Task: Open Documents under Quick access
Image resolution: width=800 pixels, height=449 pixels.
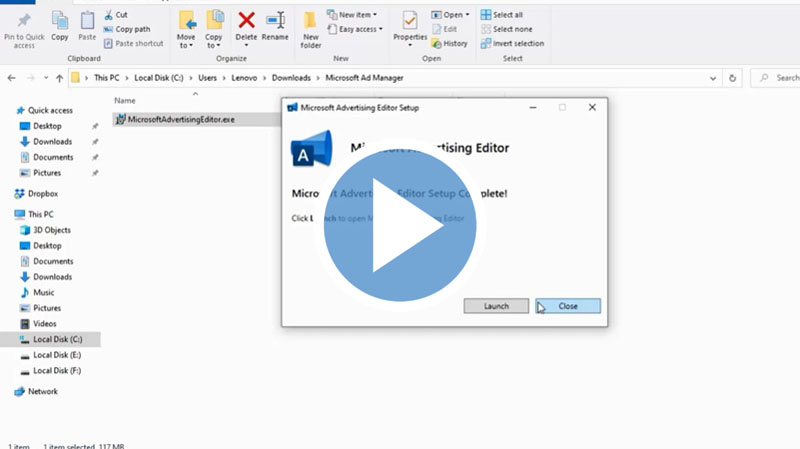Action: coord(46,157)
